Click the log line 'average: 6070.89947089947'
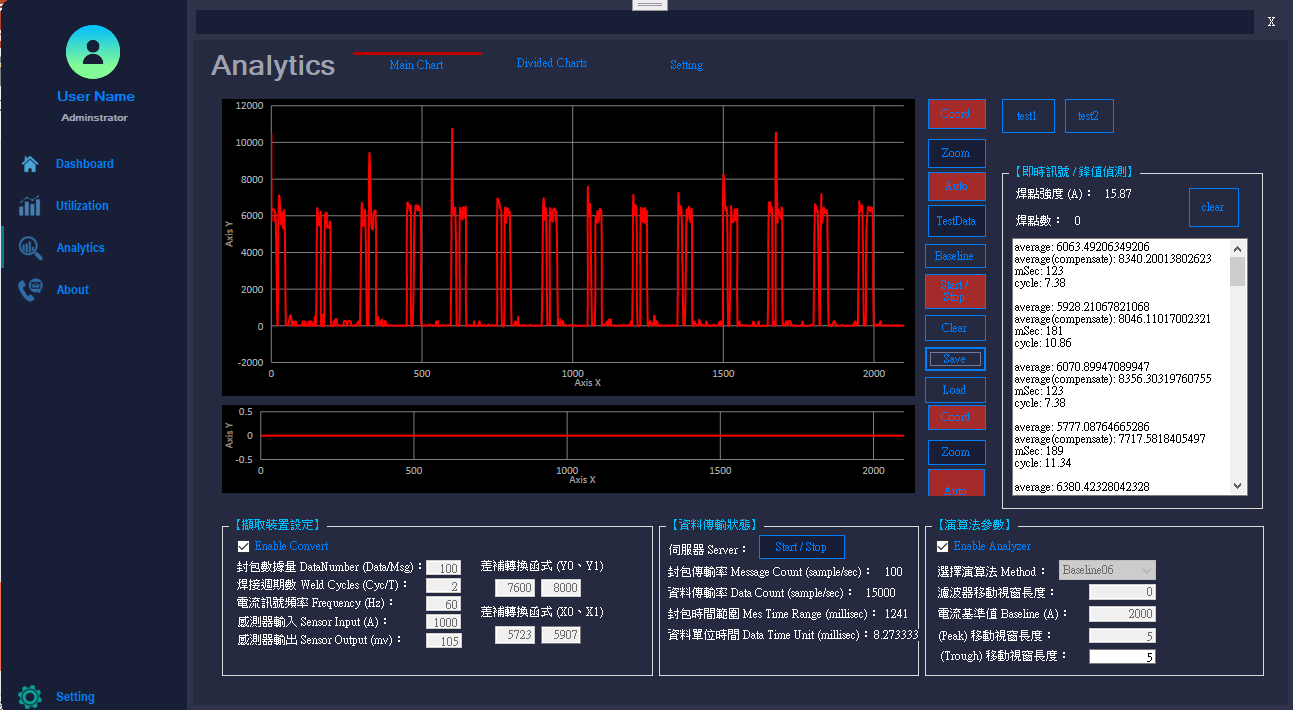Viewport: 1293px width, 710px height. point(1082,367)
